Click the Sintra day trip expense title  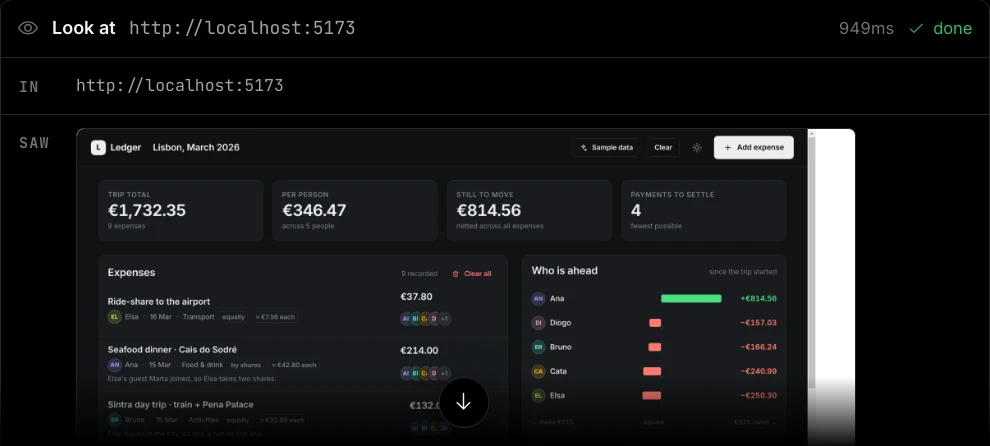coord(180,404)
